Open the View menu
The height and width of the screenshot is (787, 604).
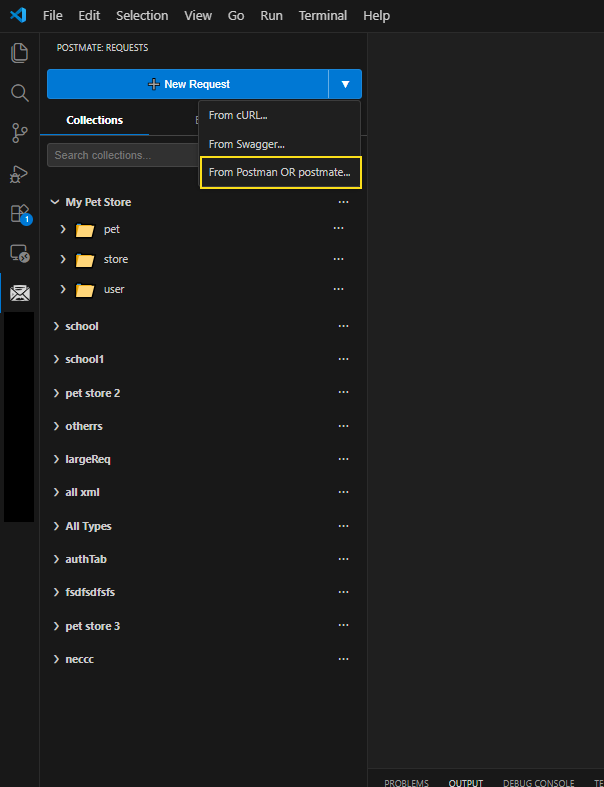[198, 16]
